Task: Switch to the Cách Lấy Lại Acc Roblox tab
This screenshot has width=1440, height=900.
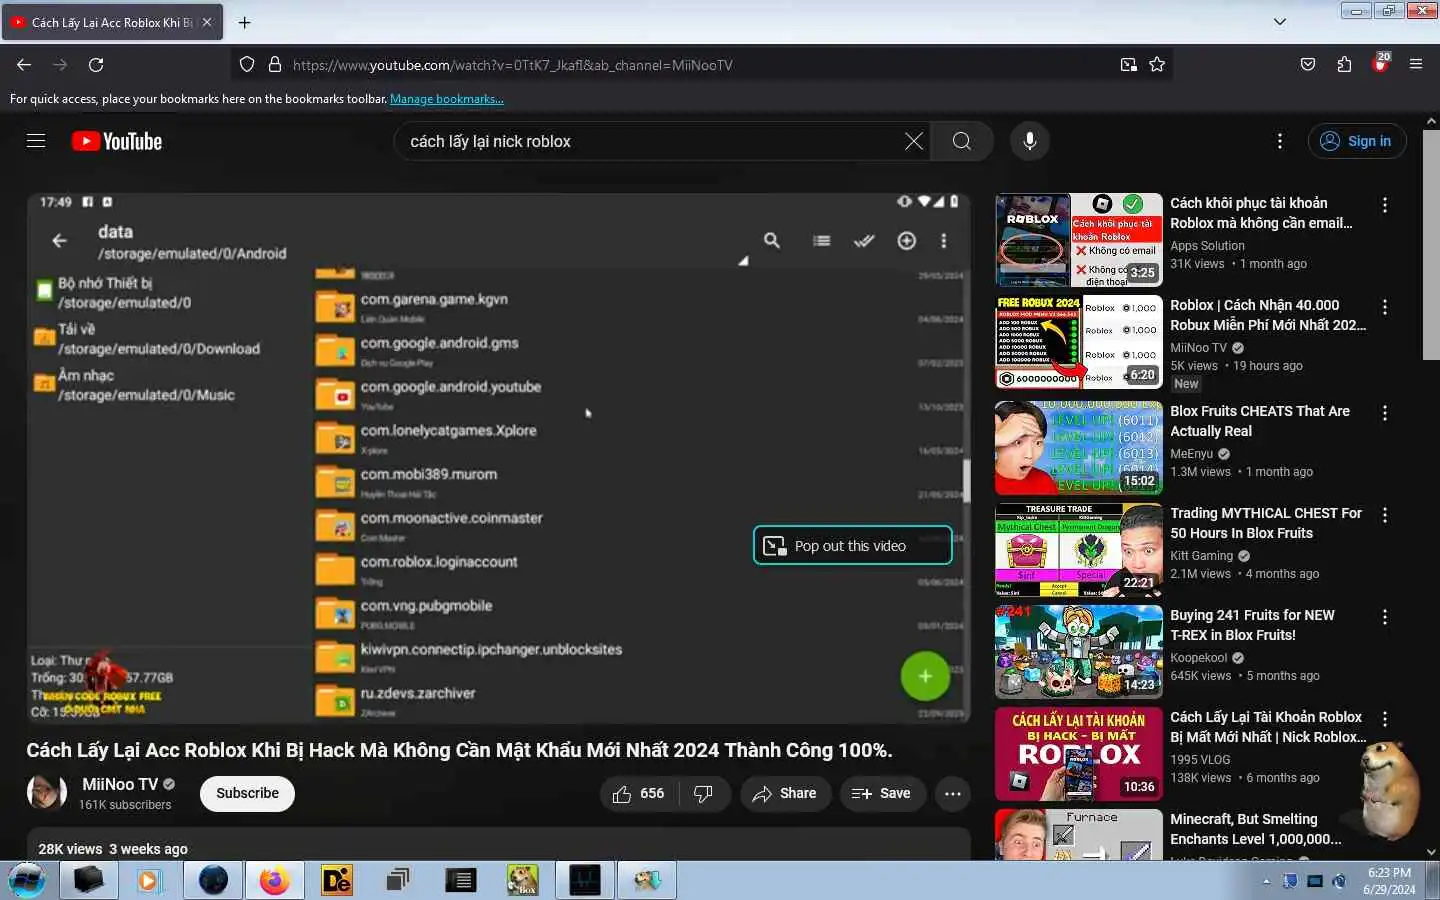Action: click(x=112, y=22)
